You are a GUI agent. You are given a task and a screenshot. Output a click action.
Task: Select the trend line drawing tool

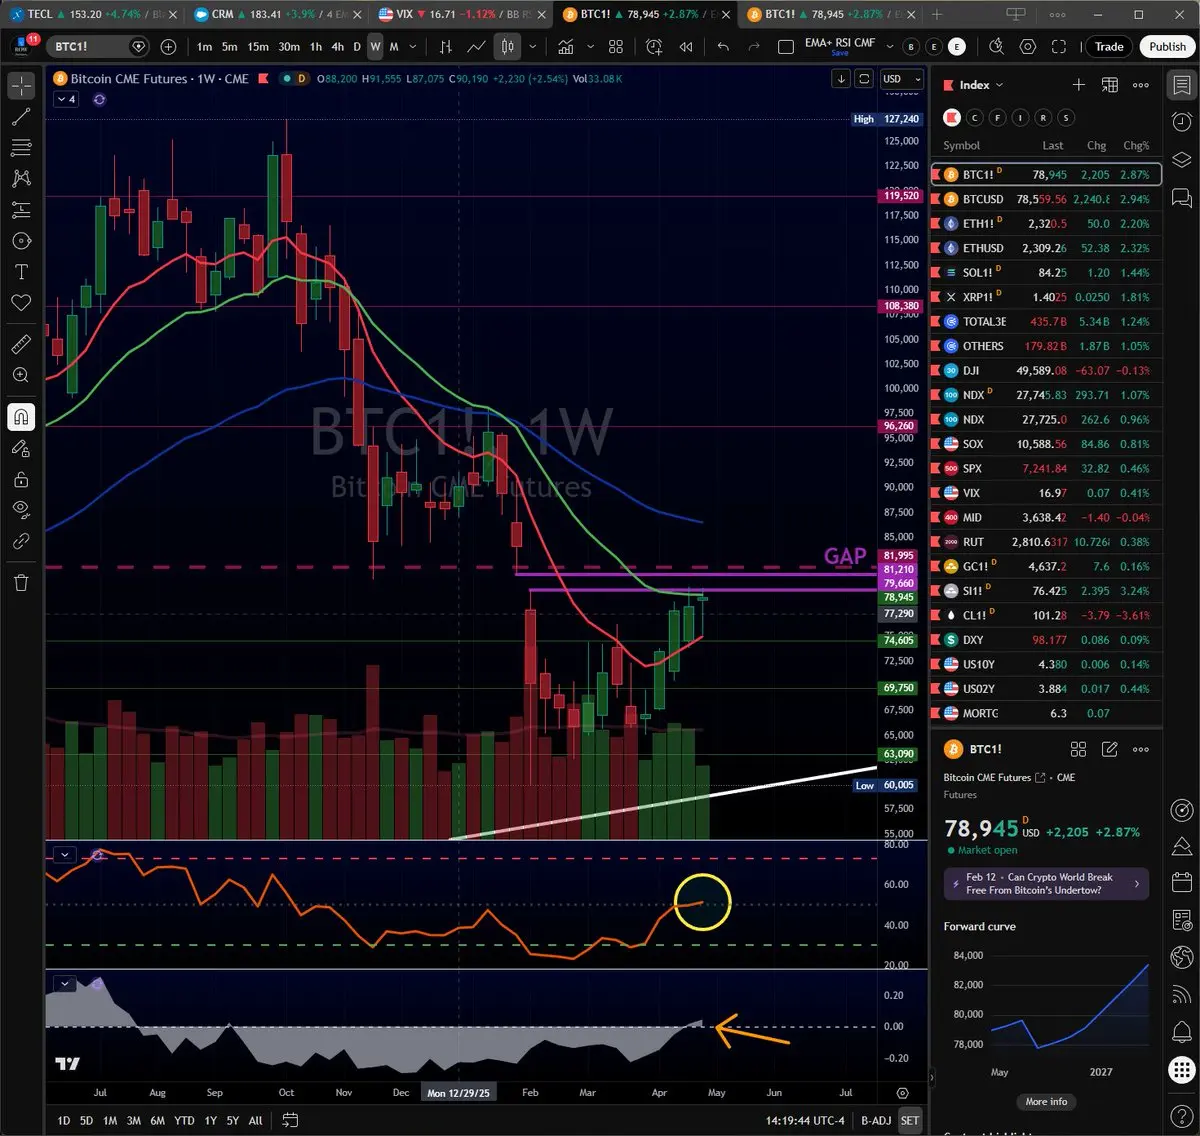click(21, 117)
